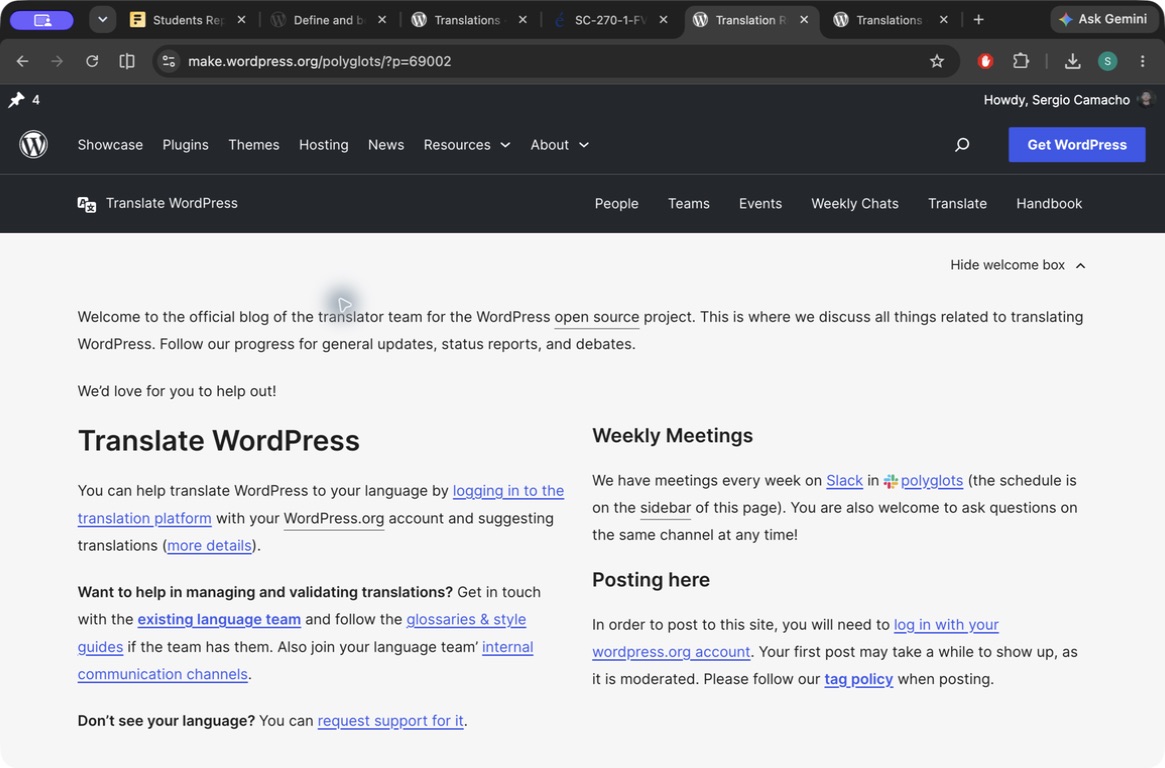Click the Translate WordPress site title
Viewport: 1165px width, 768px height.
click(172, 203)
